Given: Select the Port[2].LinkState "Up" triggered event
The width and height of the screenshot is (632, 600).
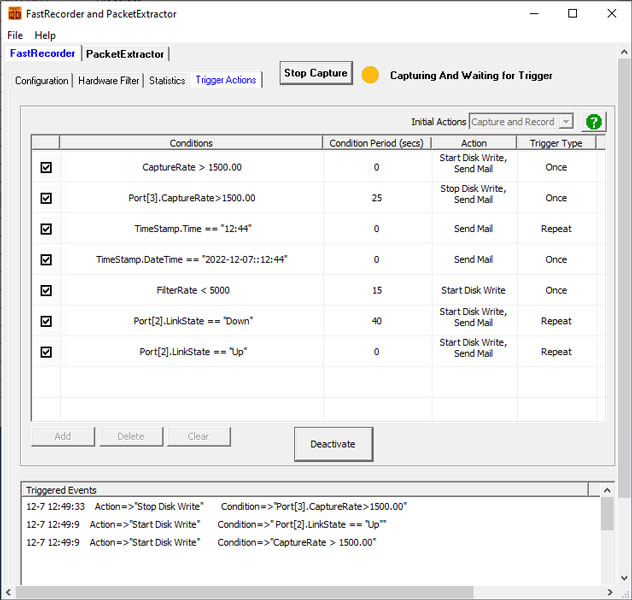Looking at the screenshot, I should (206, 524).
